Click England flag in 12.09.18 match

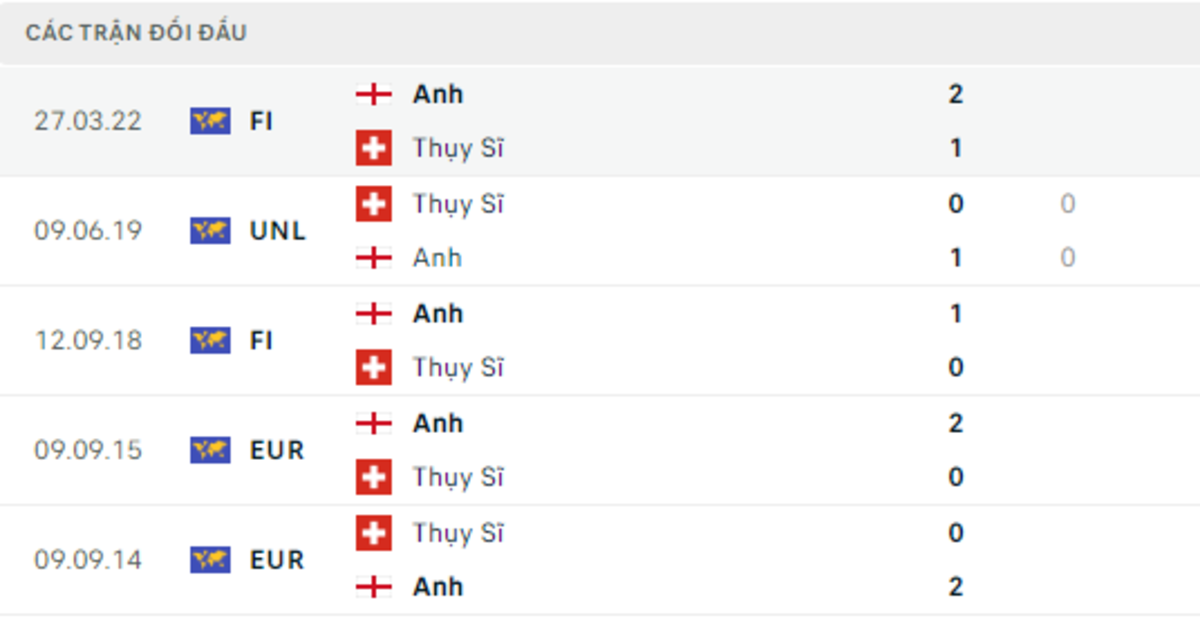[x=374, y=314]
